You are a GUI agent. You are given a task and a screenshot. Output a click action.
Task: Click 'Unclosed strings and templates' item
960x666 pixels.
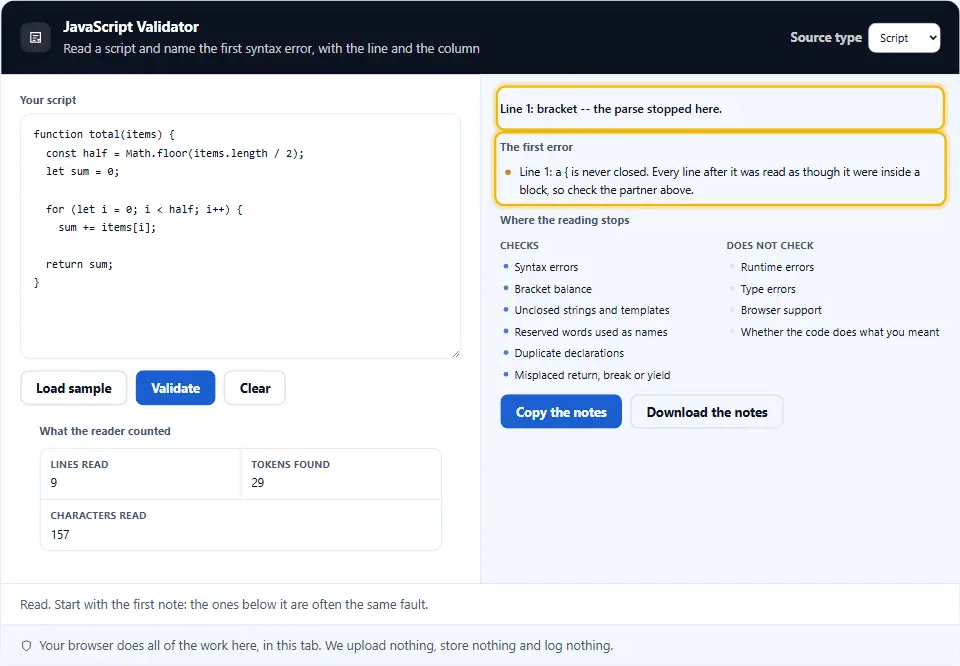pos(592,310)
